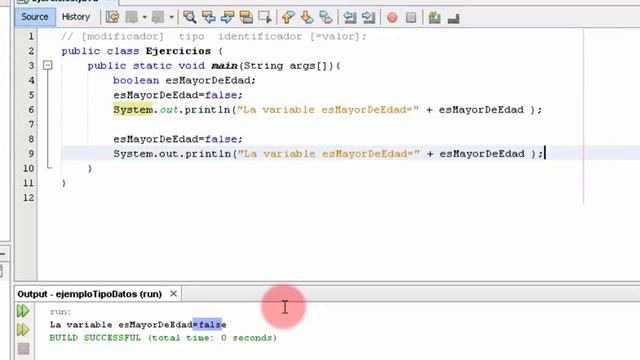Find the next occurrence
The width and height of the screenshot is (640, 360).
pyautogui.click(x=227, y=17)
